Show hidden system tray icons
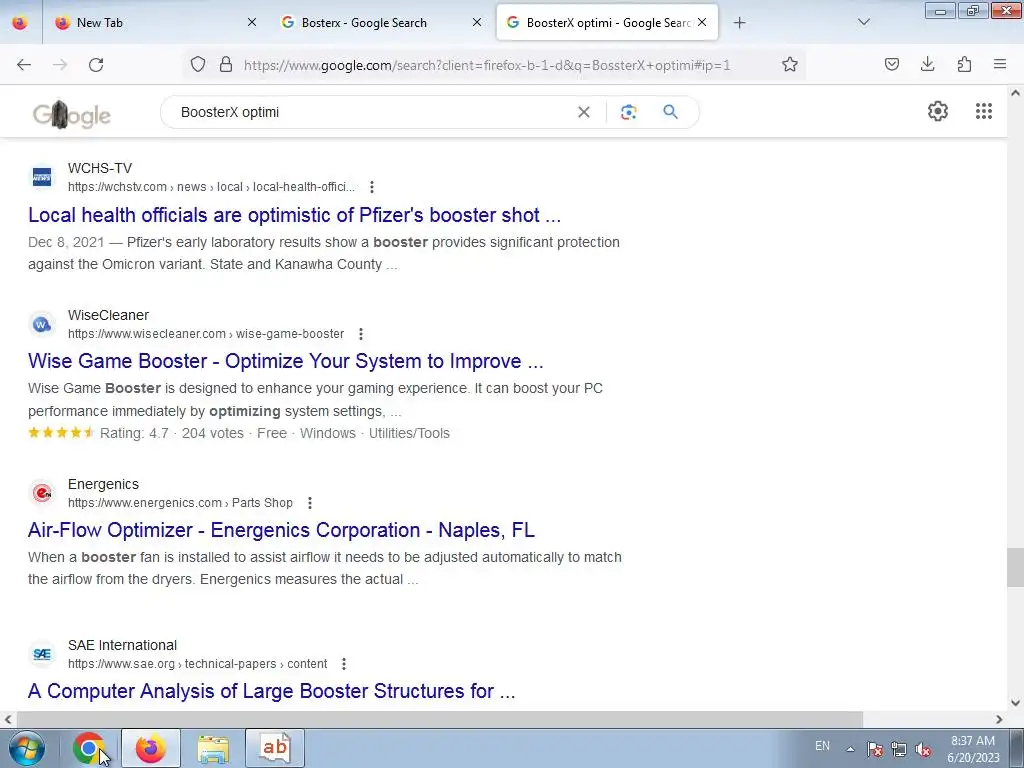 pyautogui.click(x=850, y=749)
